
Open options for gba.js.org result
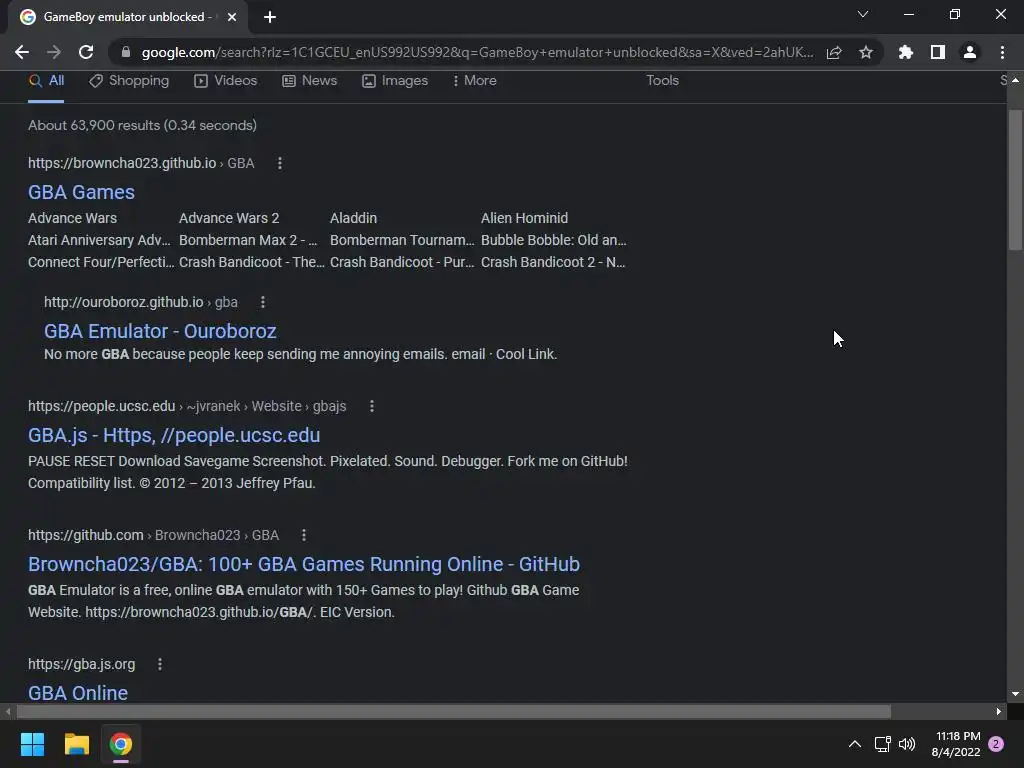click(x=159, y=664)
